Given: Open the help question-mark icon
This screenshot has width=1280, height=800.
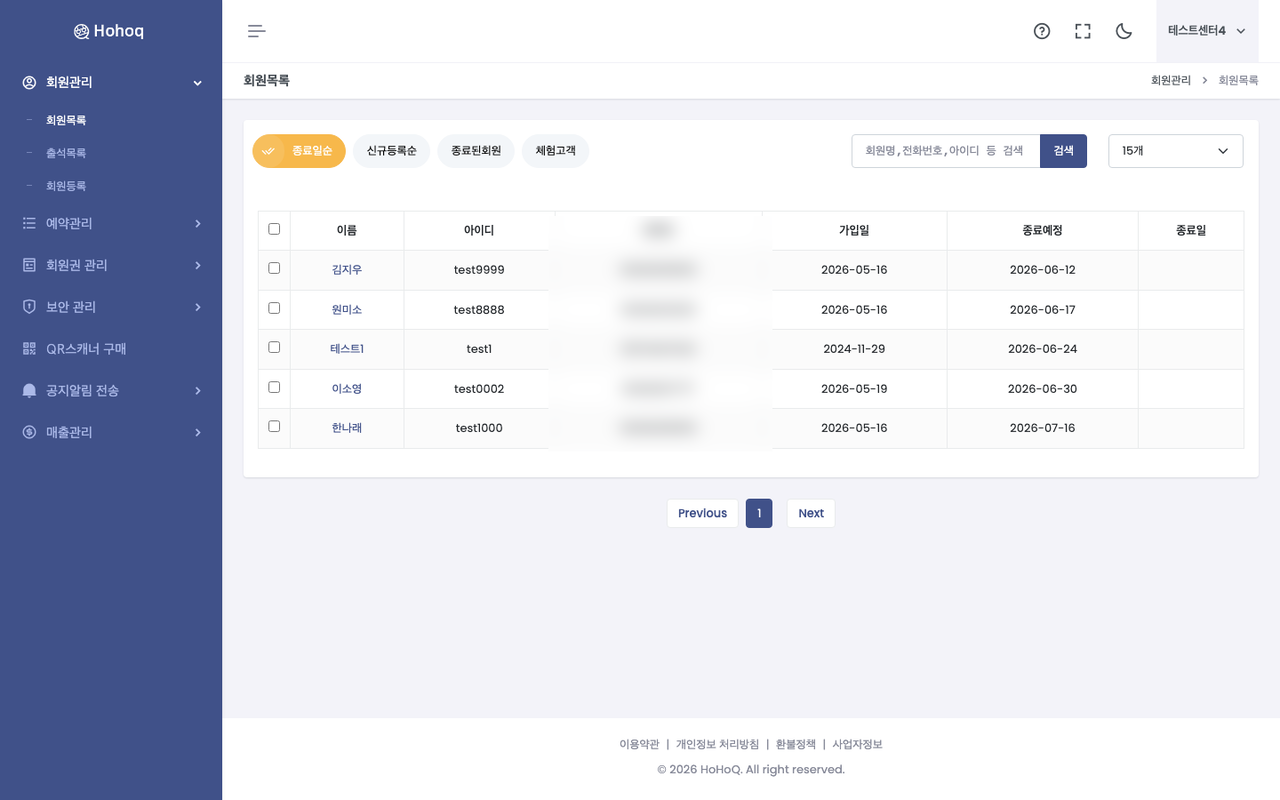Looking at the screenshot, I should click(x=1042, y=31).
